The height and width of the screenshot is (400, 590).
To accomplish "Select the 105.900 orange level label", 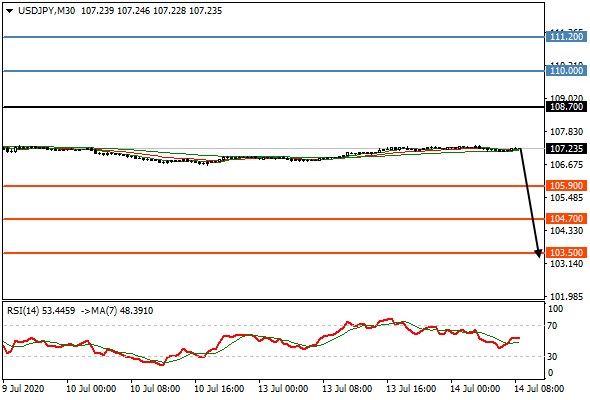I will click(566, 186).
